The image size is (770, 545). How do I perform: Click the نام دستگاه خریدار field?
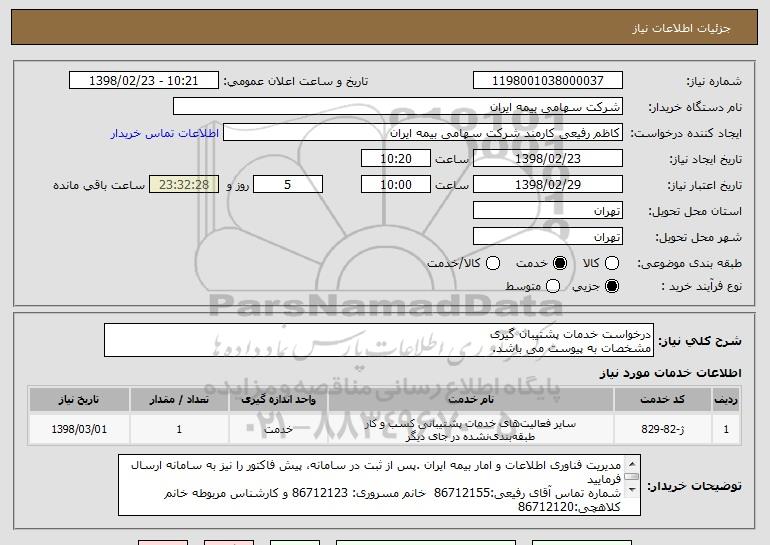point(398,107)
